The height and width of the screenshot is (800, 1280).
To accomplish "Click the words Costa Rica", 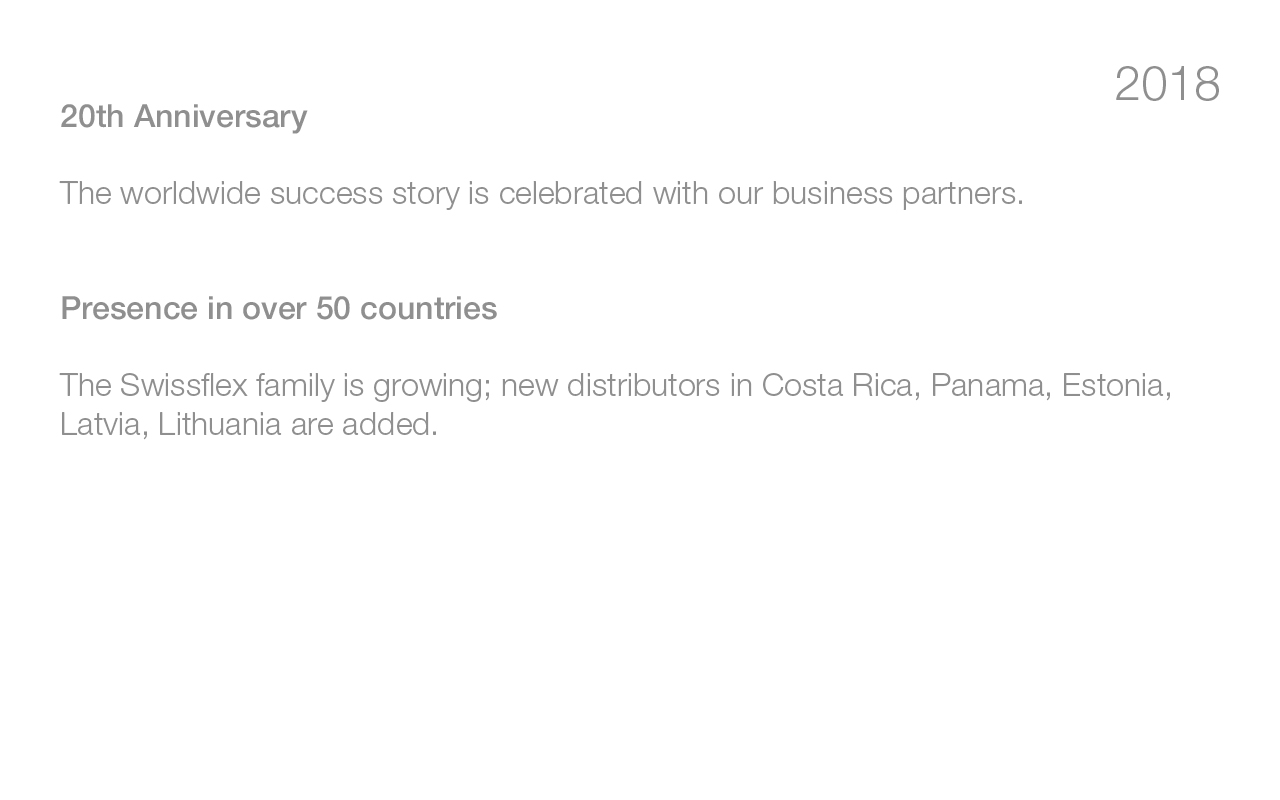I will pyautogui.click(x=838, y=385).
